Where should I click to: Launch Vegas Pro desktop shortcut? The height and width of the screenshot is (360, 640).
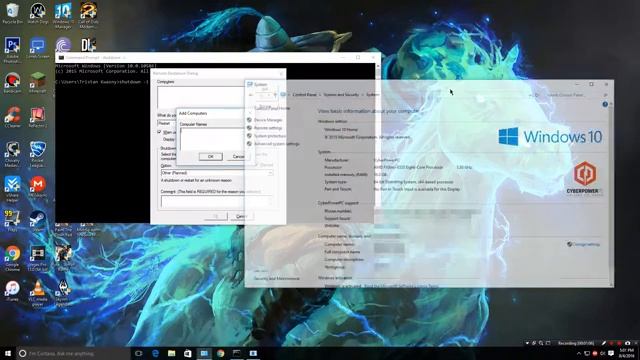[x=38, y=258]
